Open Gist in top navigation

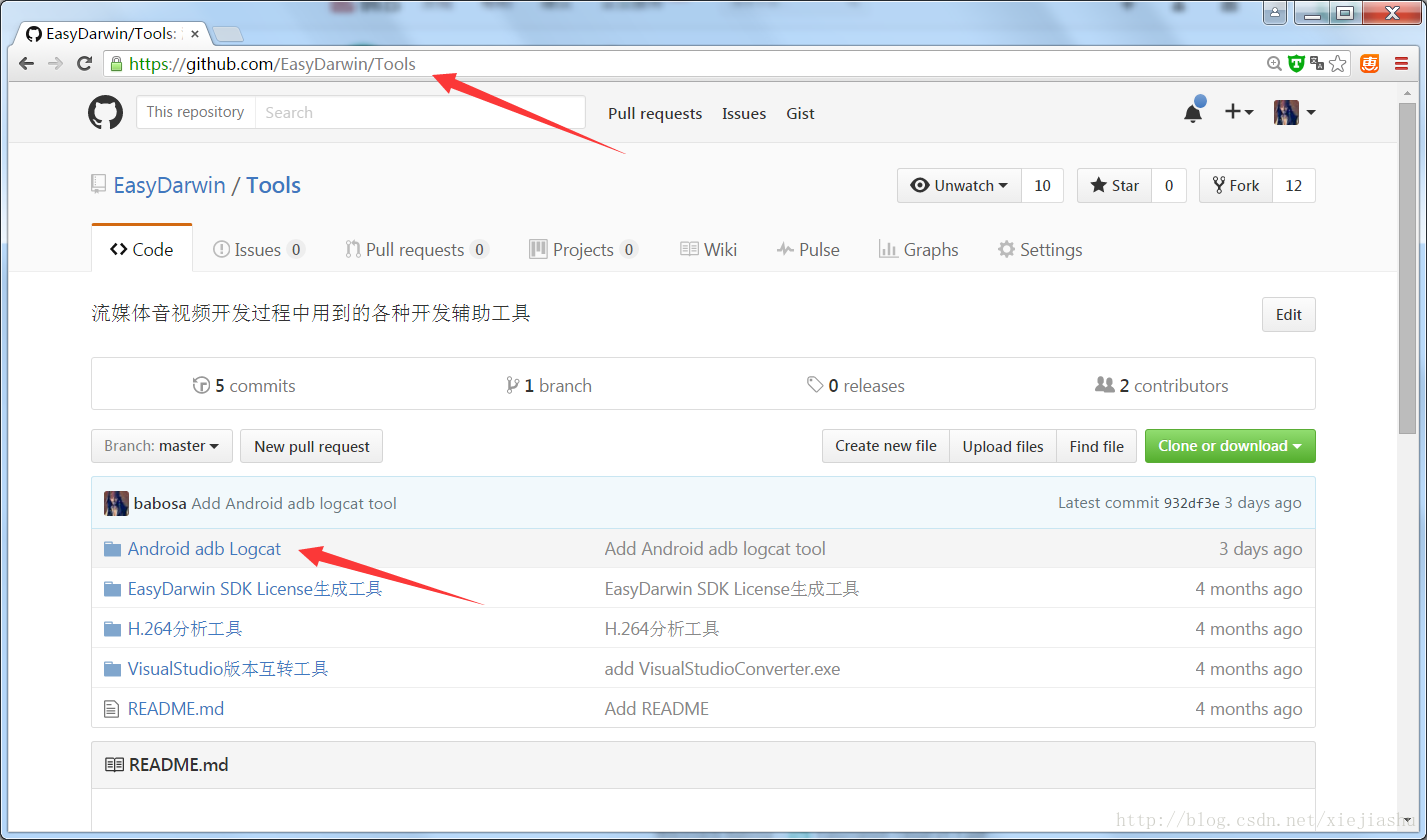(800, 113)
